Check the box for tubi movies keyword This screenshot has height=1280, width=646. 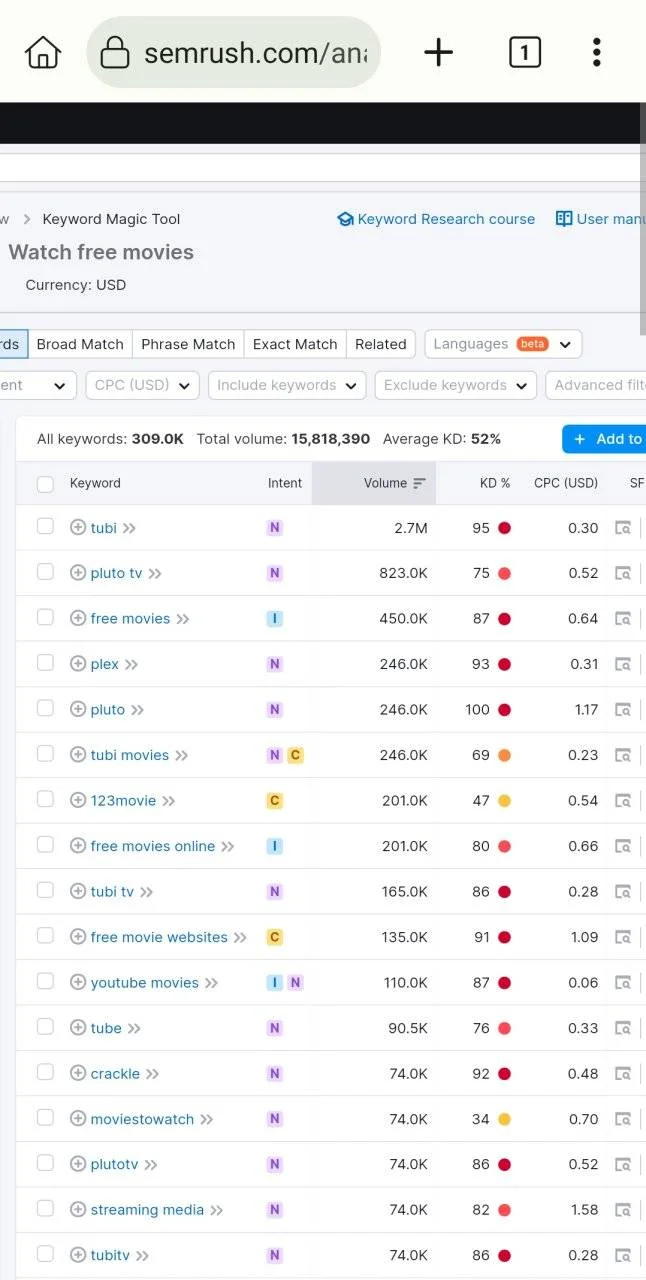point(45,753)
